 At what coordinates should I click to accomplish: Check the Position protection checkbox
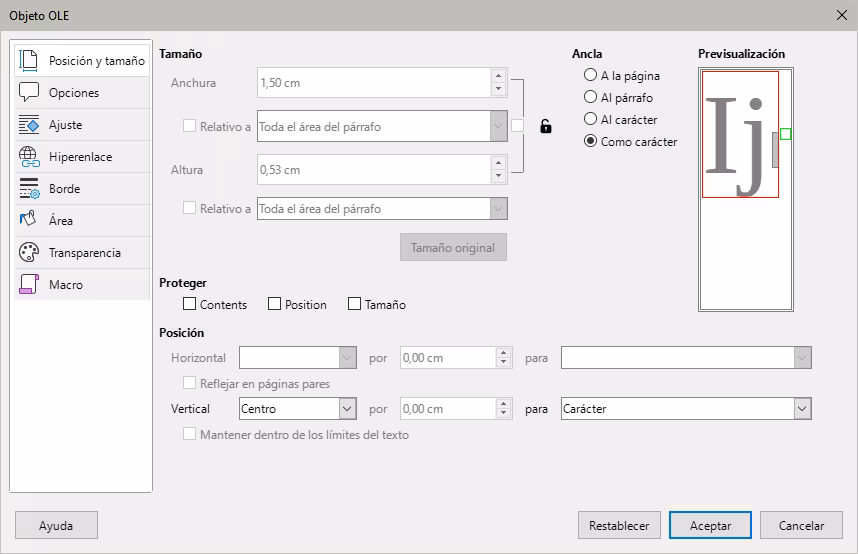(275, 304)
